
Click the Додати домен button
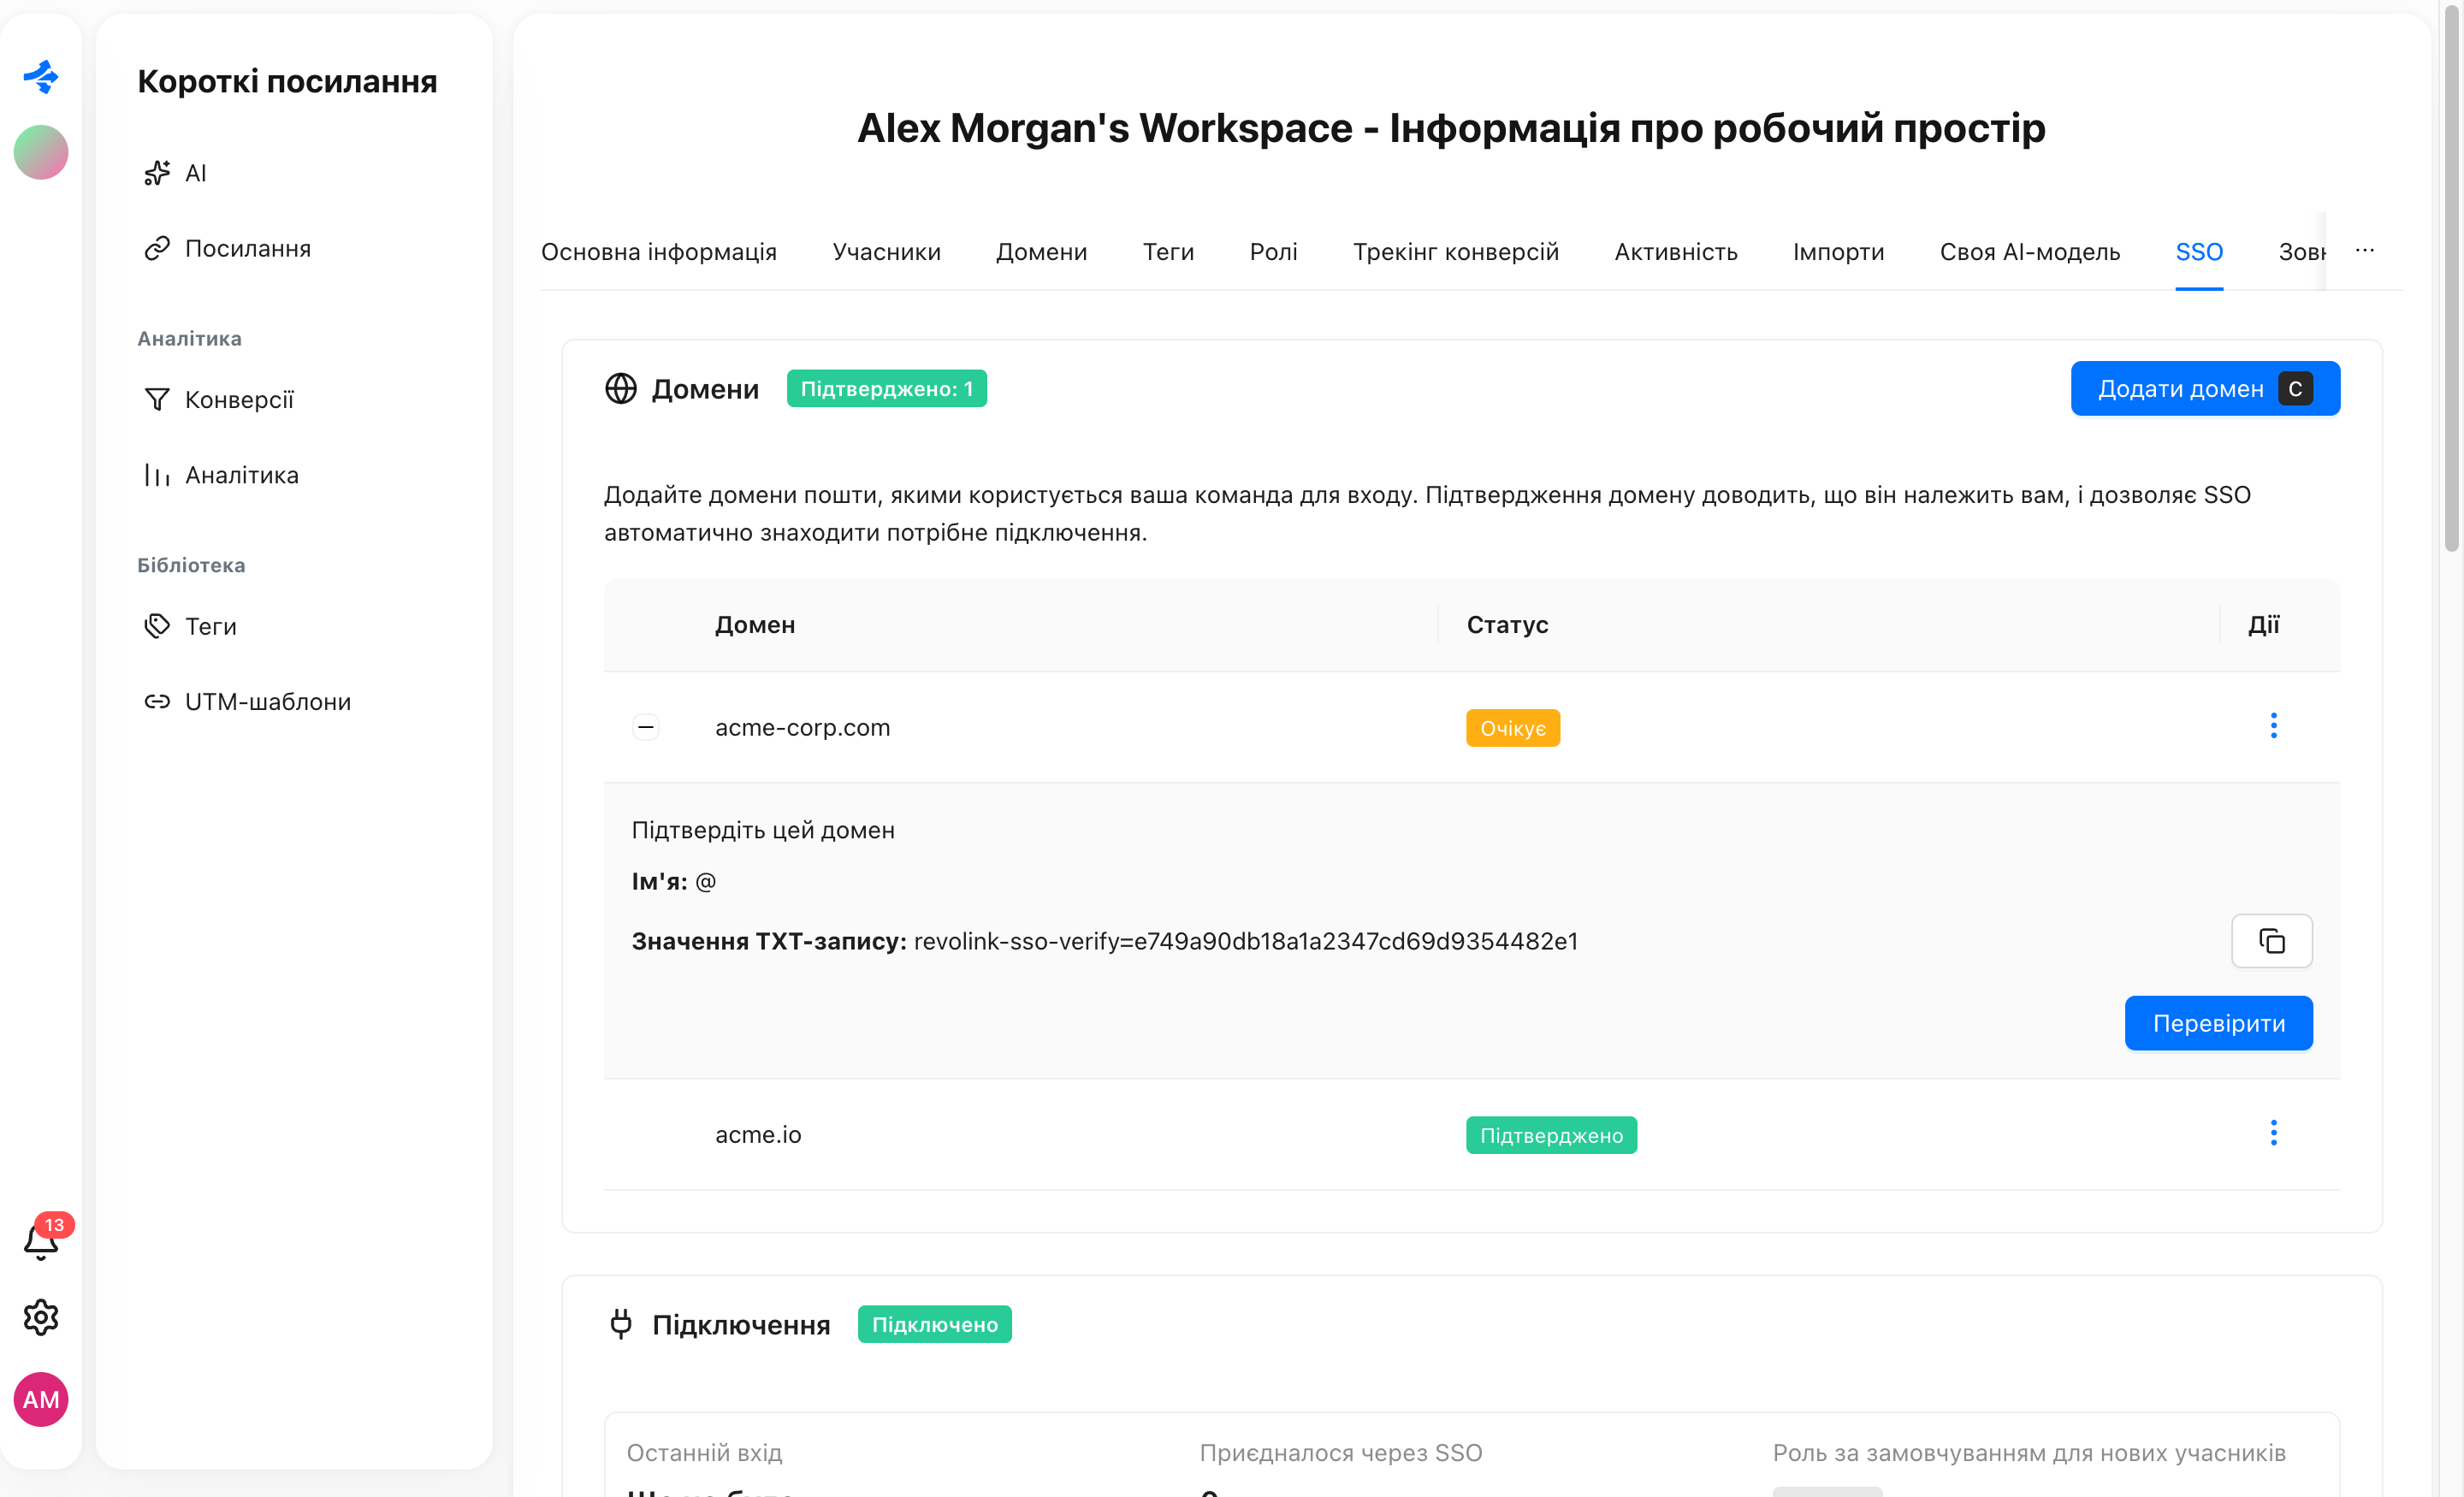click(2204, 388)
